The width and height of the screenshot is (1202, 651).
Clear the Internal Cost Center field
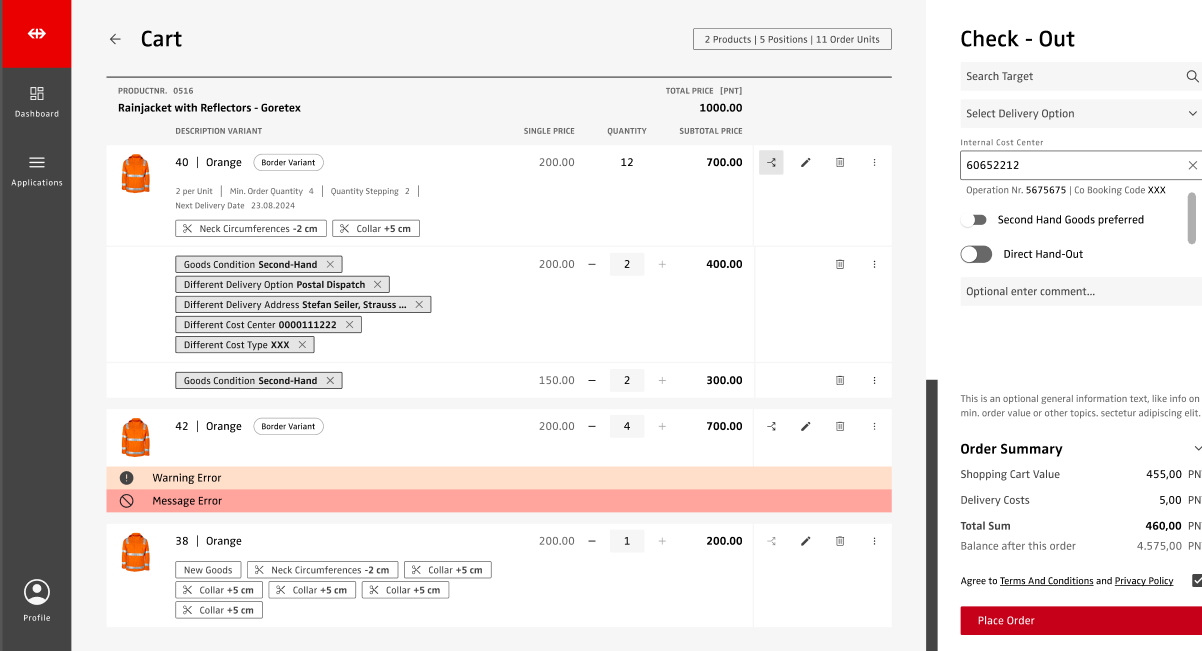pos(1192,165)
